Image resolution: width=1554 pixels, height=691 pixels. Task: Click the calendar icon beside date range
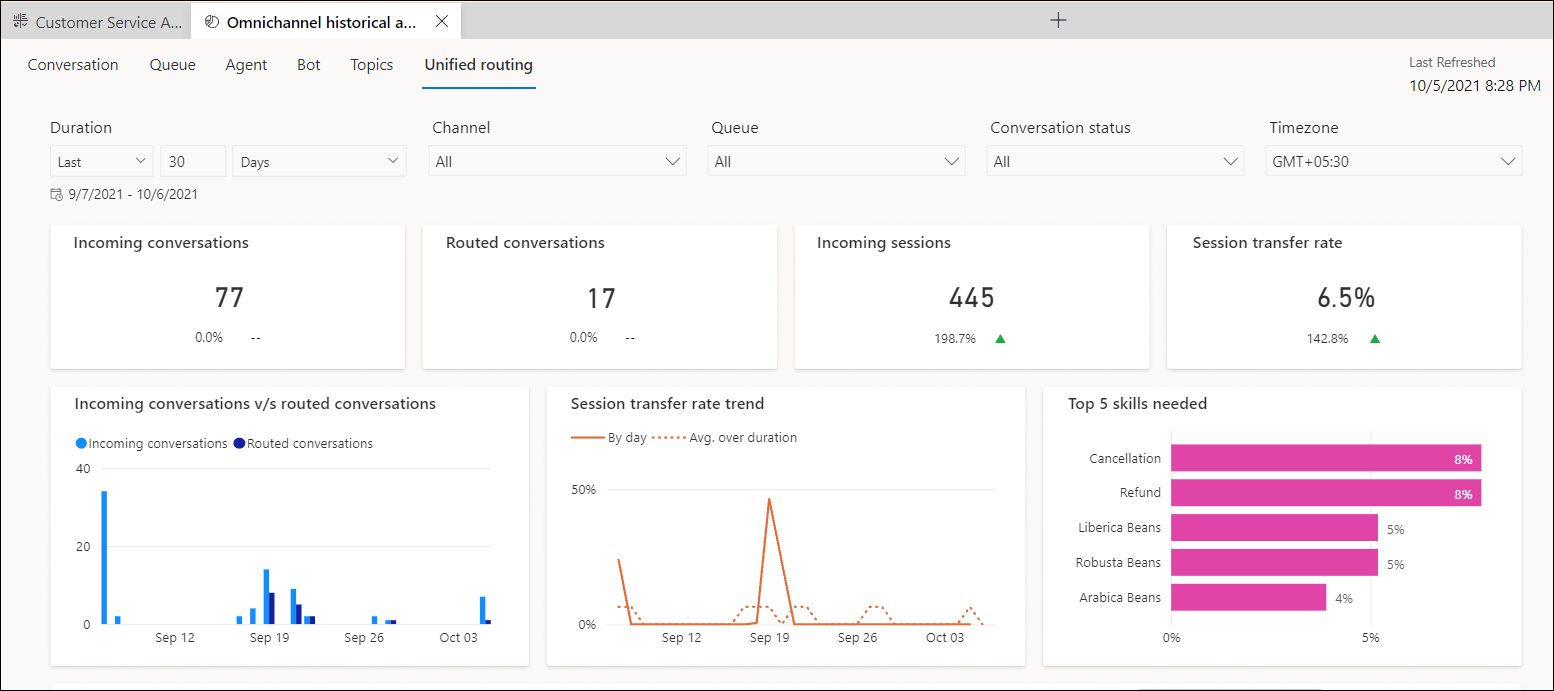click(57, 195)
